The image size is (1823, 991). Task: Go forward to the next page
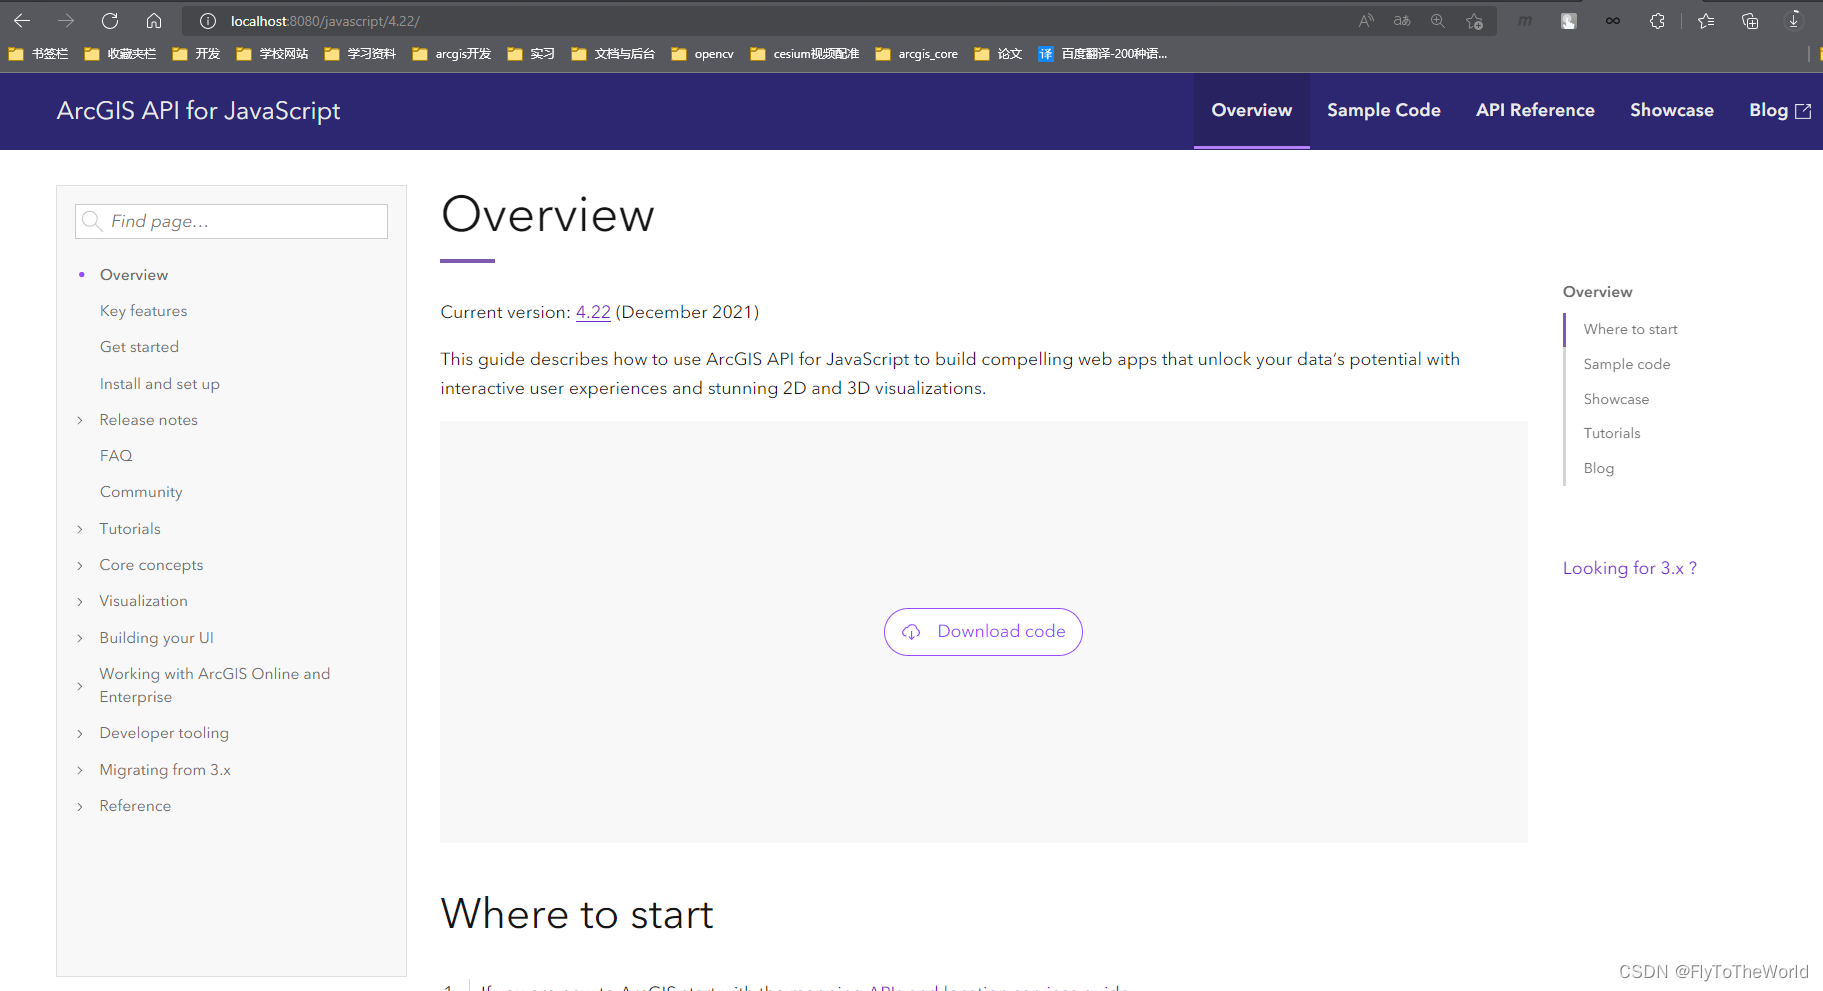coord(66,21)
